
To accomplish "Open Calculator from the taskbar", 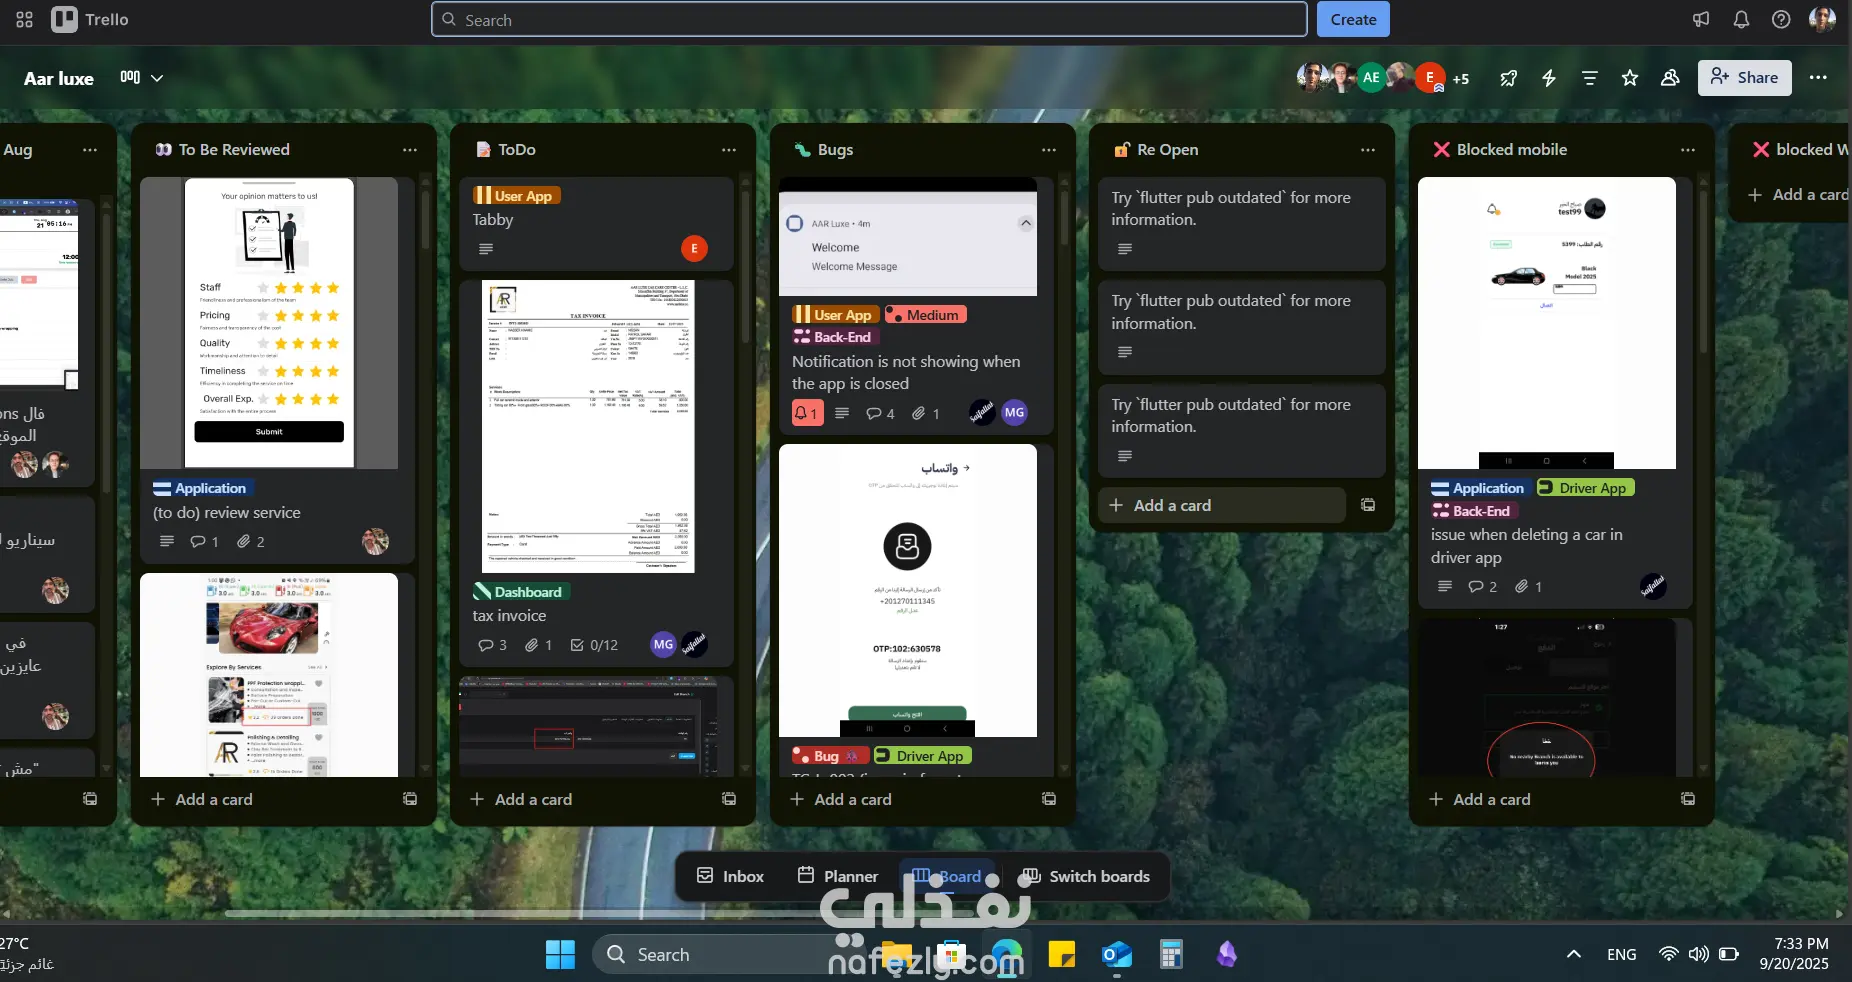I will click(1171, 955).
